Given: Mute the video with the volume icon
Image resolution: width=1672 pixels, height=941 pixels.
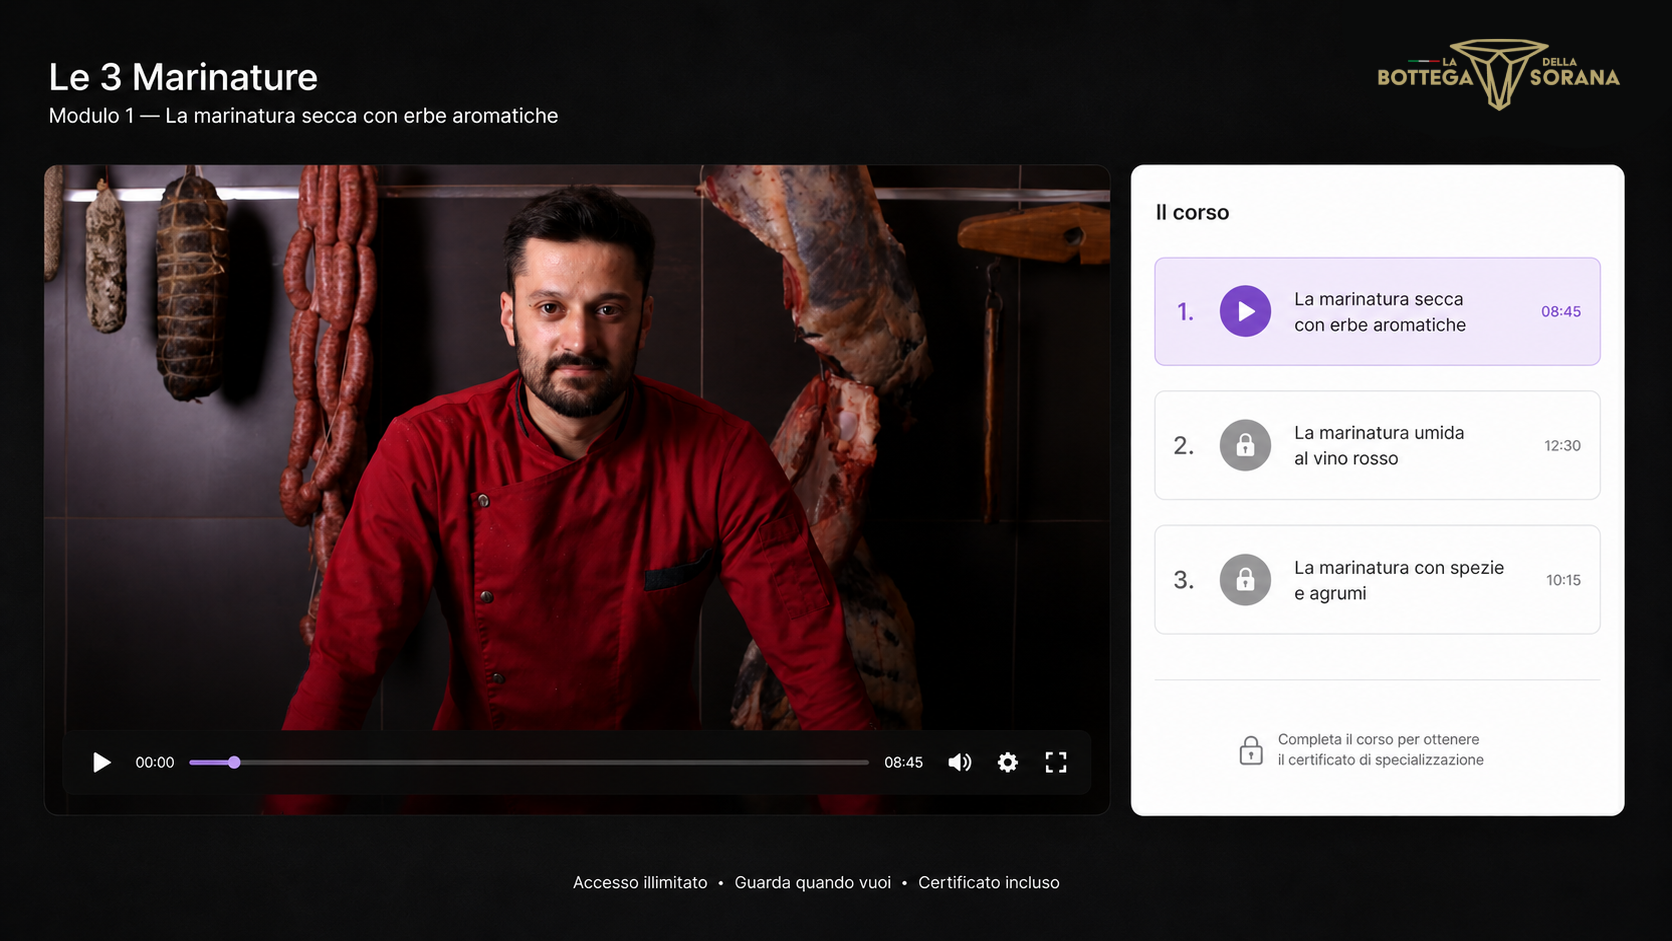Looking at the screenshot, I should click(959, 762).
